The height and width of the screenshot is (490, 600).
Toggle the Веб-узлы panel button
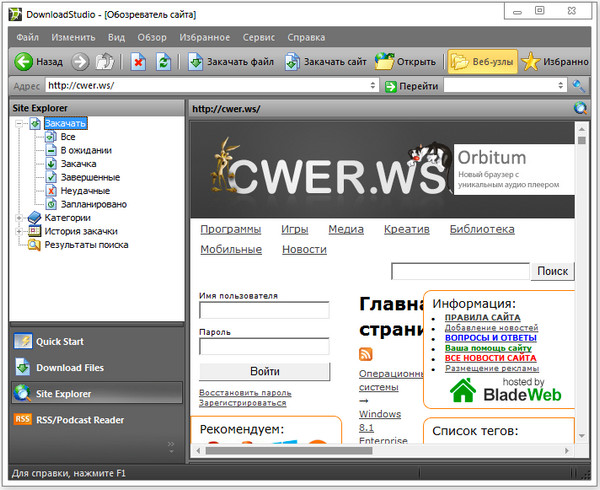tap(480, 61)
